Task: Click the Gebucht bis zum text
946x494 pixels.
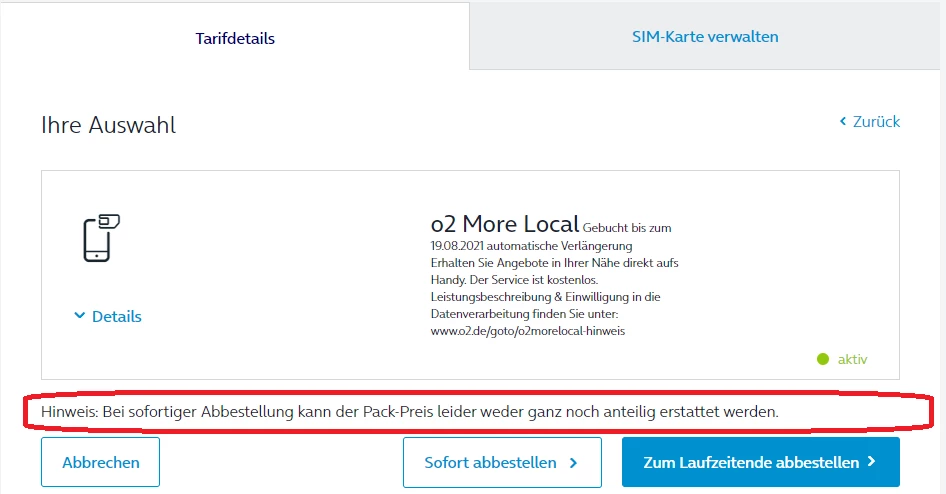Action: click(x=627, y=228)
